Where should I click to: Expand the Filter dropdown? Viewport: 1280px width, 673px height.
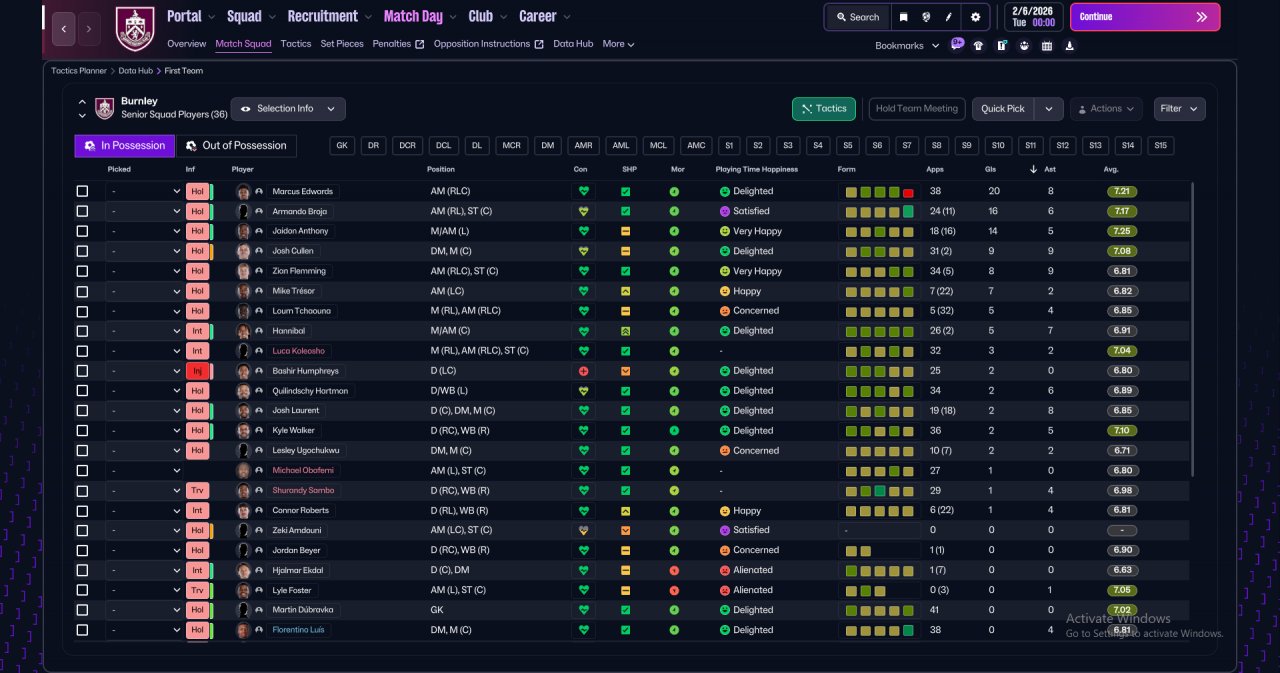pyautogui.click(x=1180, y=109)
